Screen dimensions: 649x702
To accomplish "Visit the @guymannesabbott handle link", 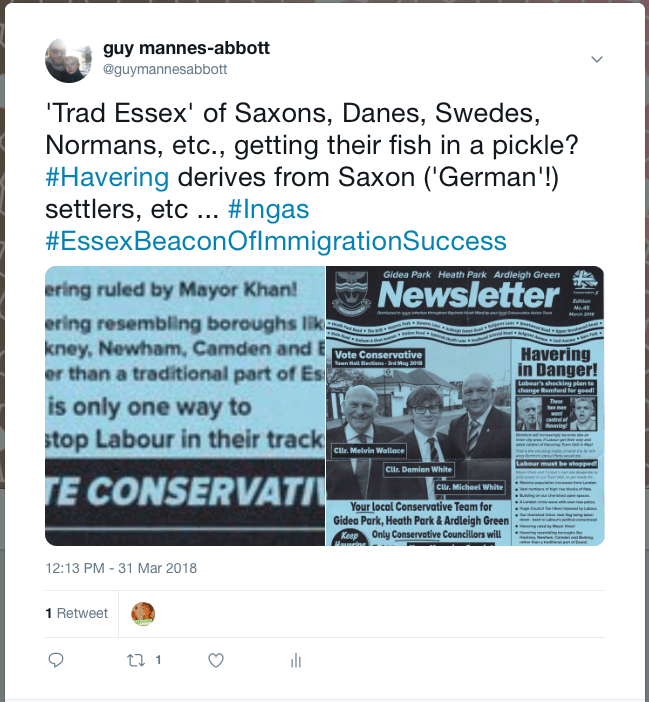I will point(165,69).
